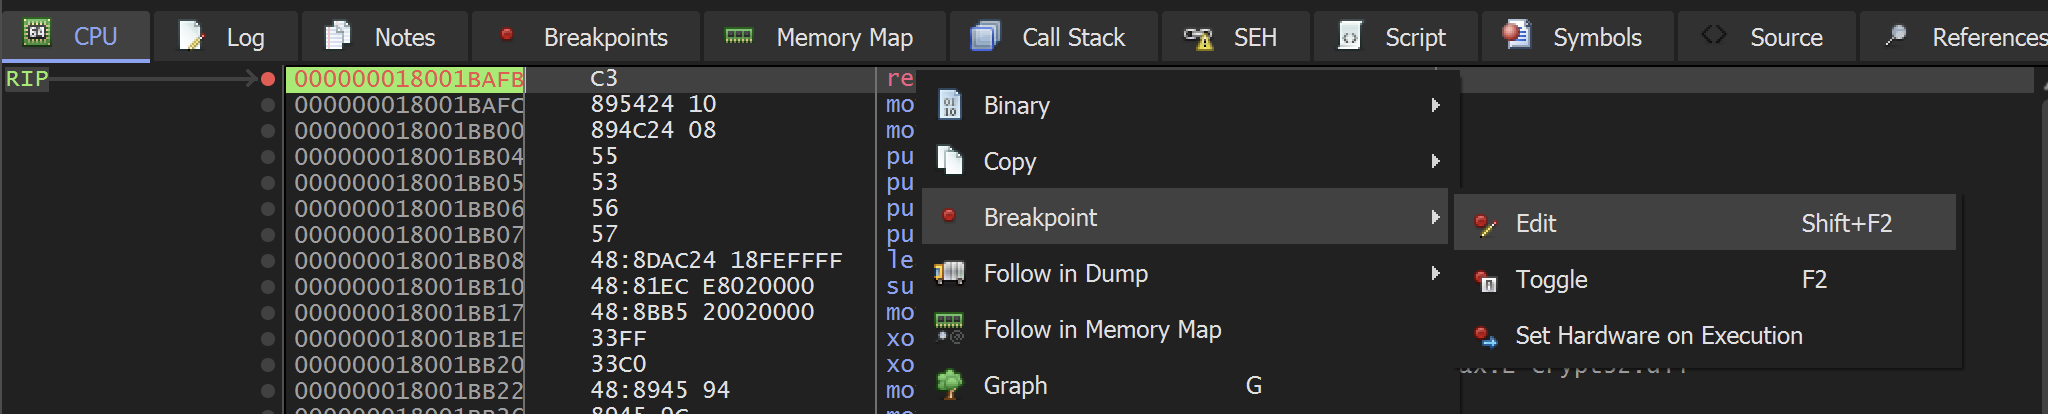Click the SEH tab warning icon

coord(1198,37)
